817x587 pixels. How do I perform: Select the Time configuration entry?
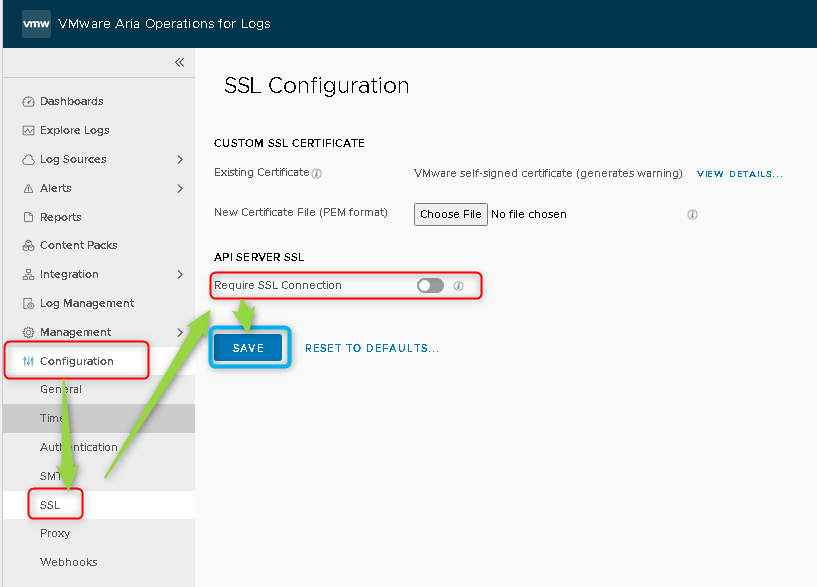point(99,418)
